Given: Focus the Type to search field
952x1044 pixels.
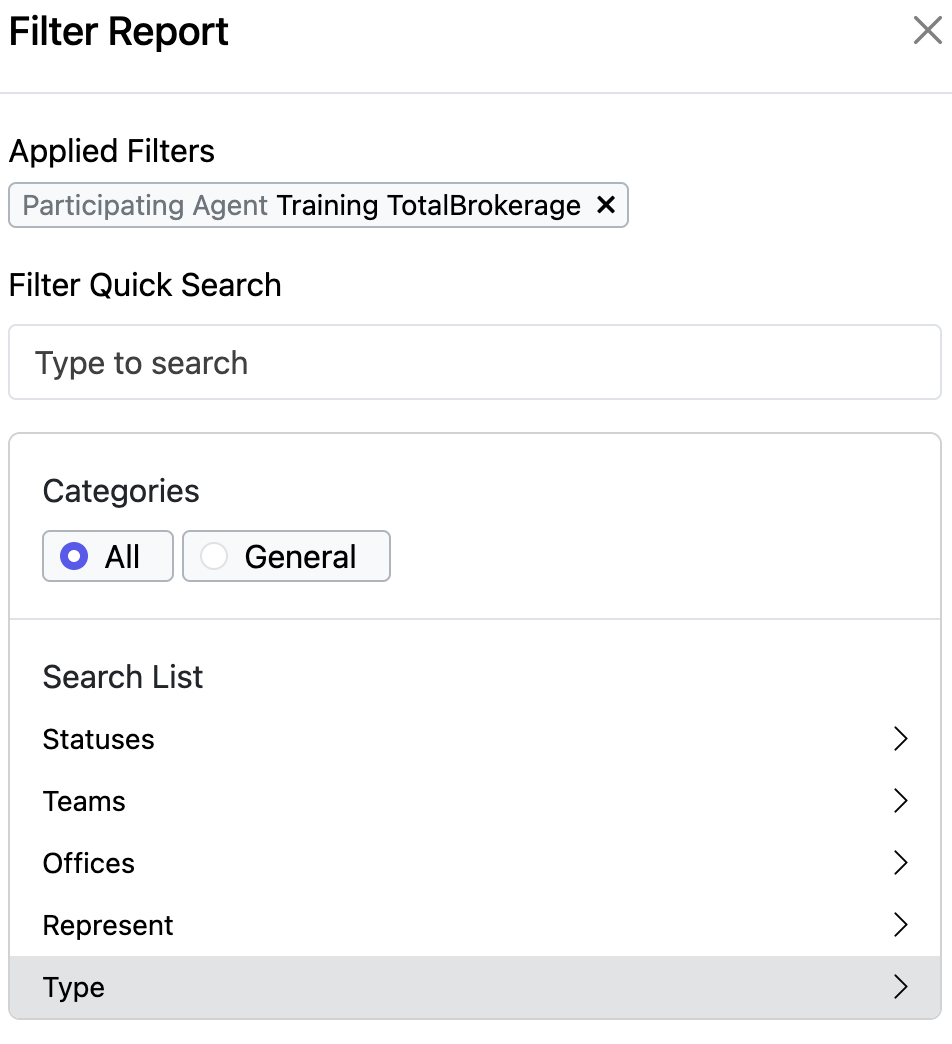Looking at the screenshot, I should click(x=475, y=362).
